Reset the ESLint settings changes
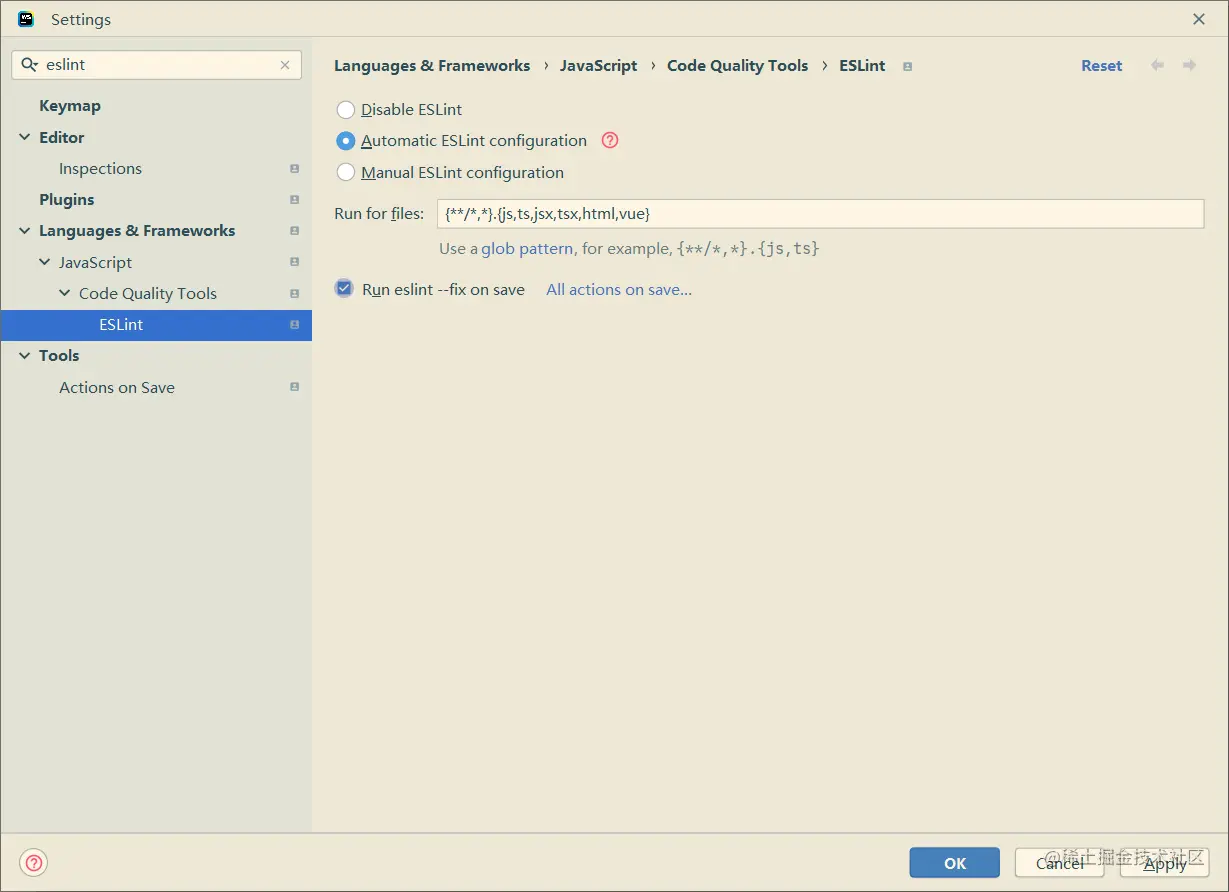The height and width of the screenshot is (892, 1229). point(1102,66)
